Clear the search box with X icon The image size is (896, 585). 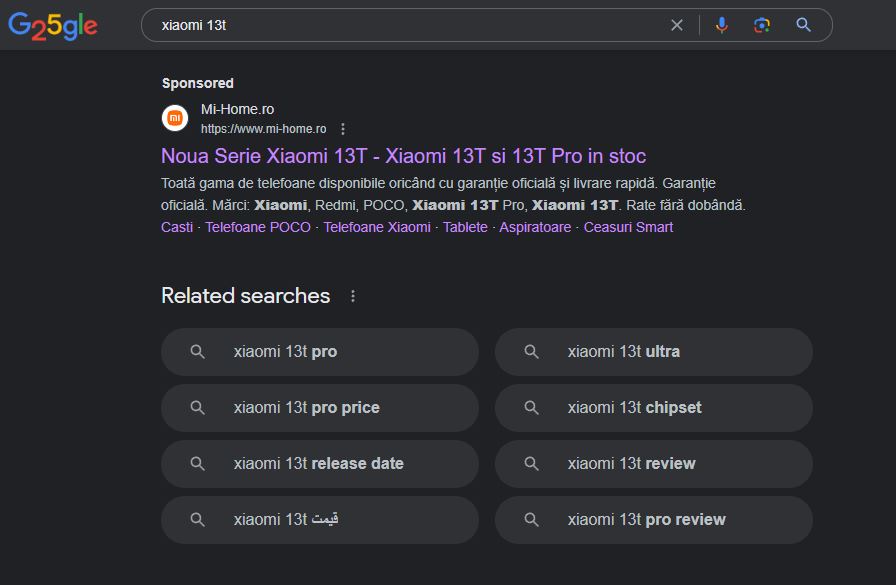coord(677,25)
